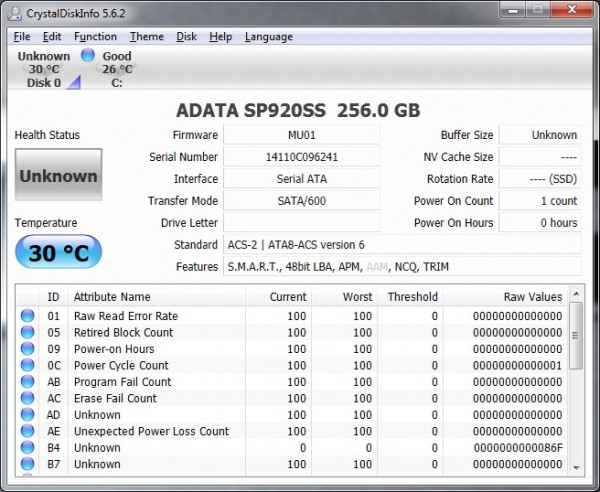
Task: Select the Power-on Hours attribute name
Action: [114, 349]
